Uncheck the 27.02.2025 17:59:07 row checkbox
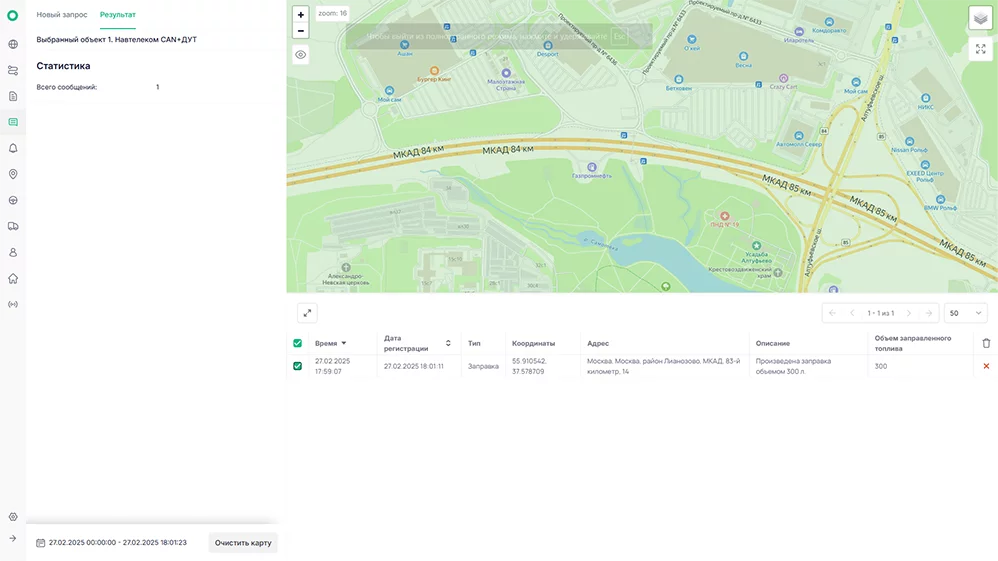 click(x=297, y=366)
